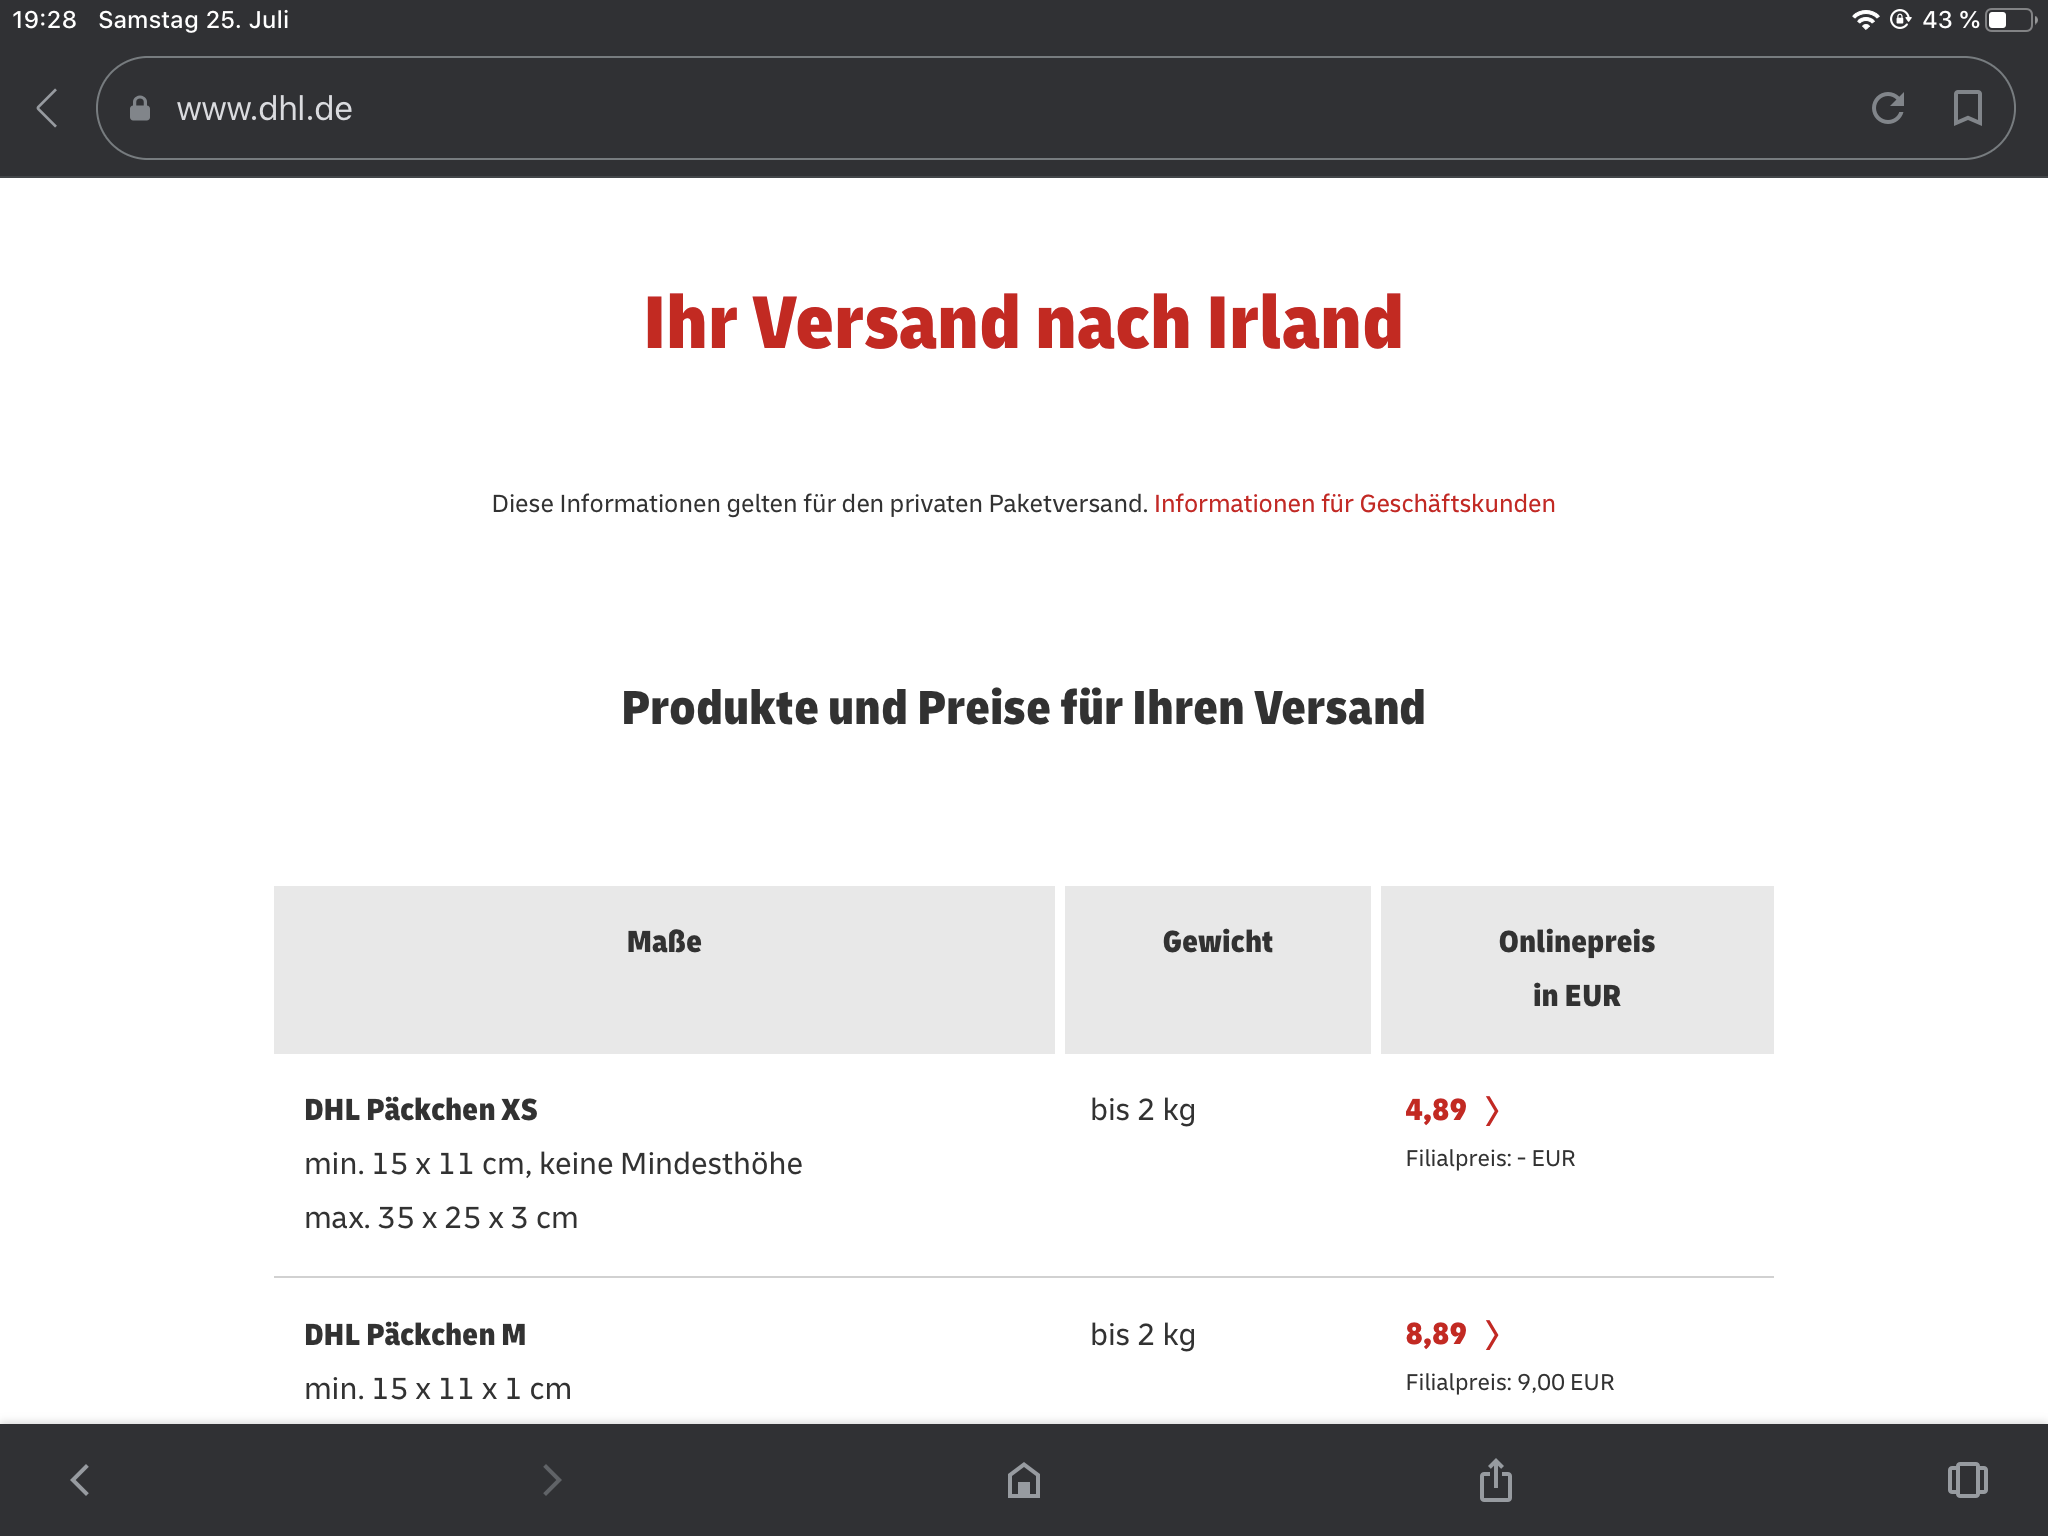Select the 8,89 online price link
This screenshot has width=2048, height=1536.
[1435, 1334]
